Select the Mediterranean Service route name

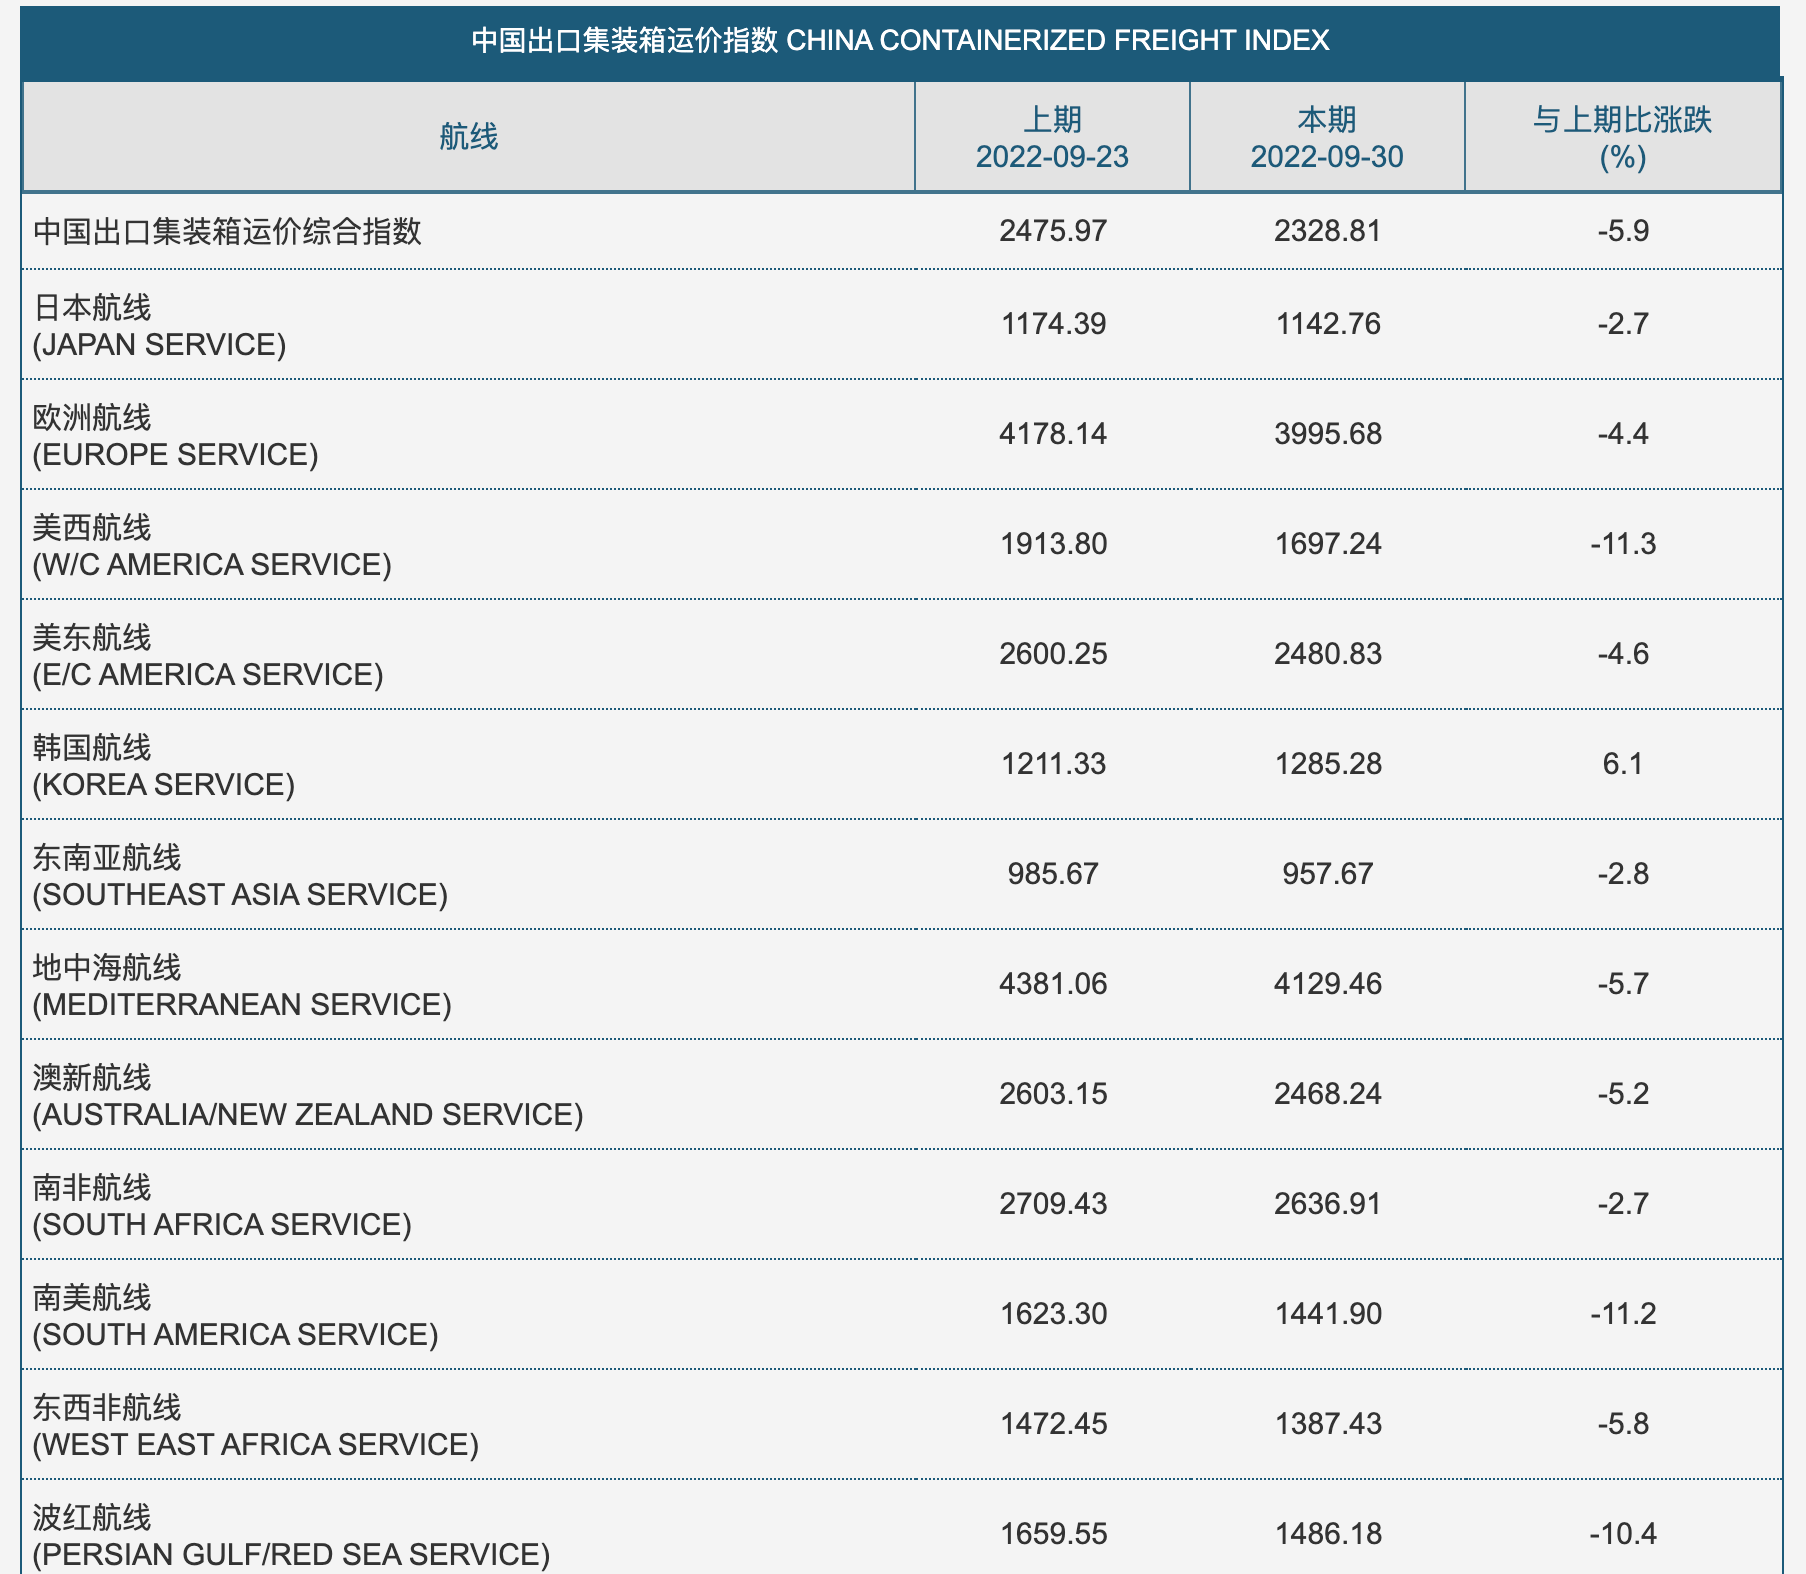click(242, 986)
